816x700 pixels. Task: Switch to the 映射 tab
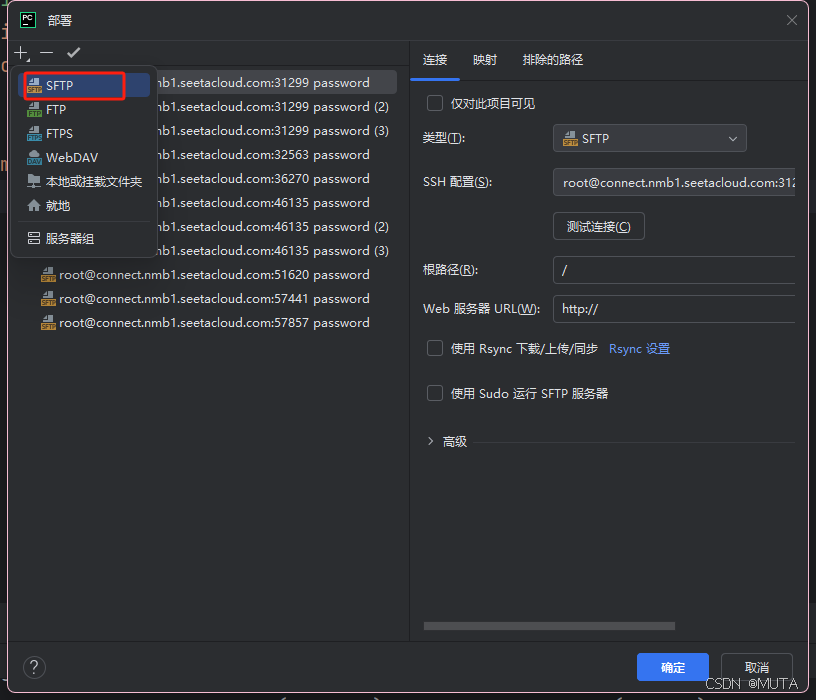point(485,60)
